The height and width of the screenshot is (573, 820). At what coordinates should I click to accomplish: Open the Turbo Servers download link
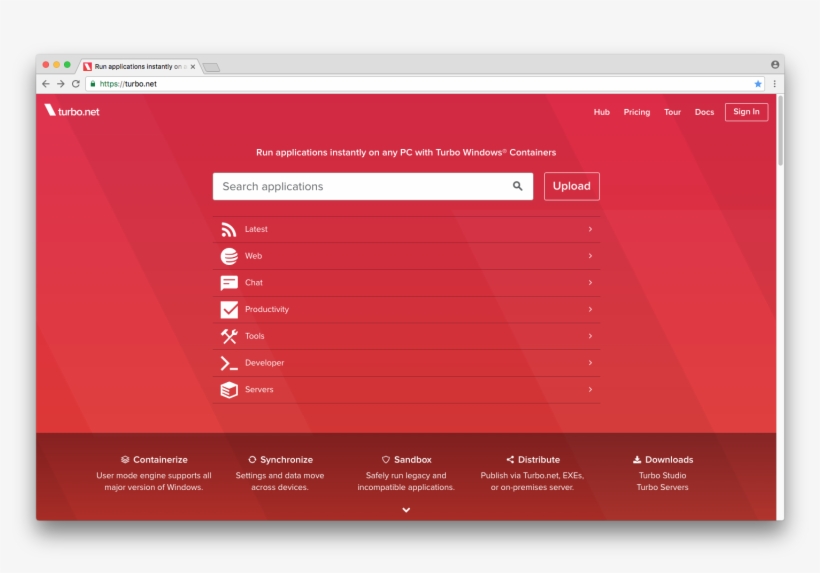tap(662, 487)
